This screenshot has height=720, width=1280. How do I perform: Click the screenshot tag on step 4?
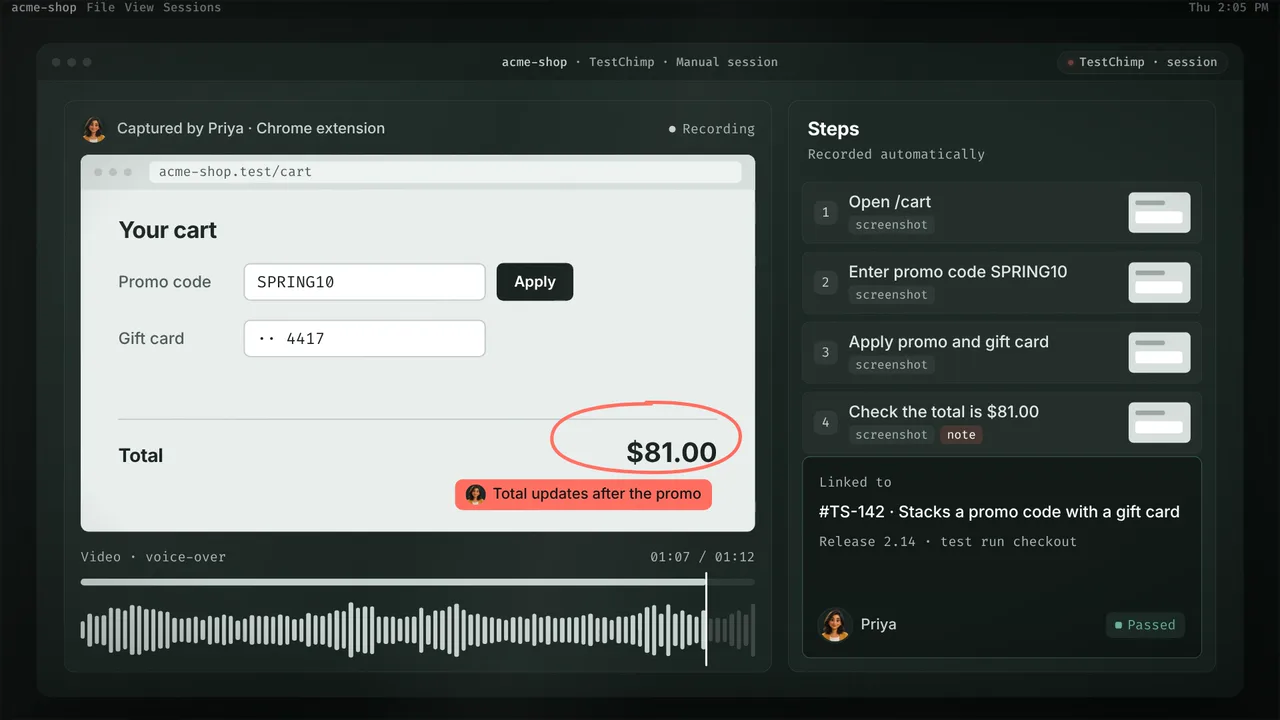pyautogui.click(x=891, y=435)
